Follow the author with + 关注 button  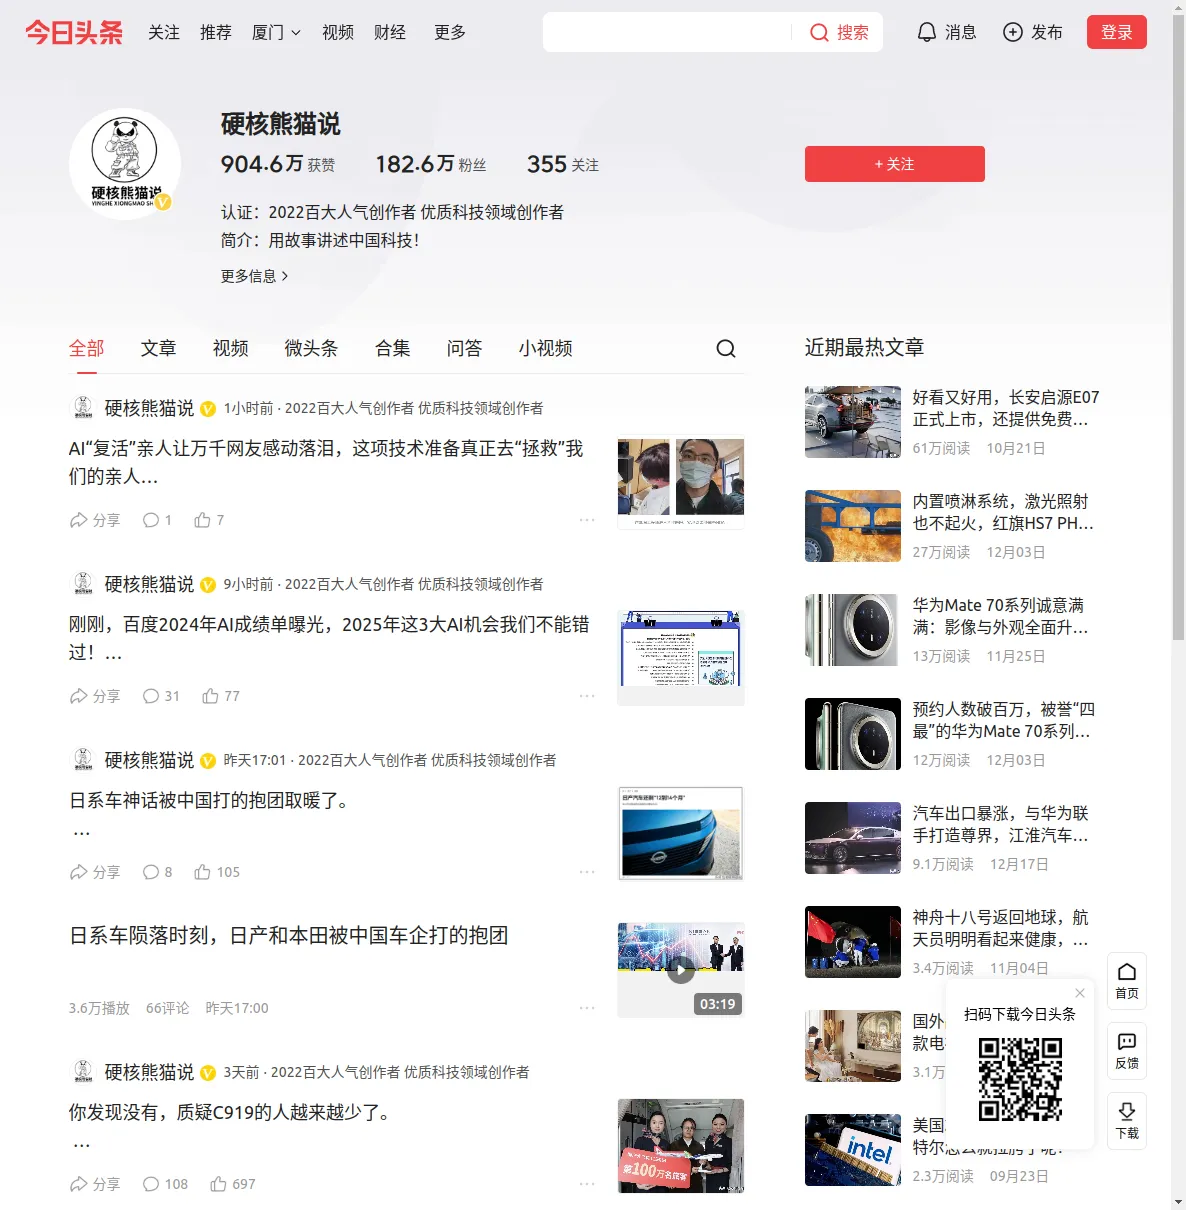[895, 164]
